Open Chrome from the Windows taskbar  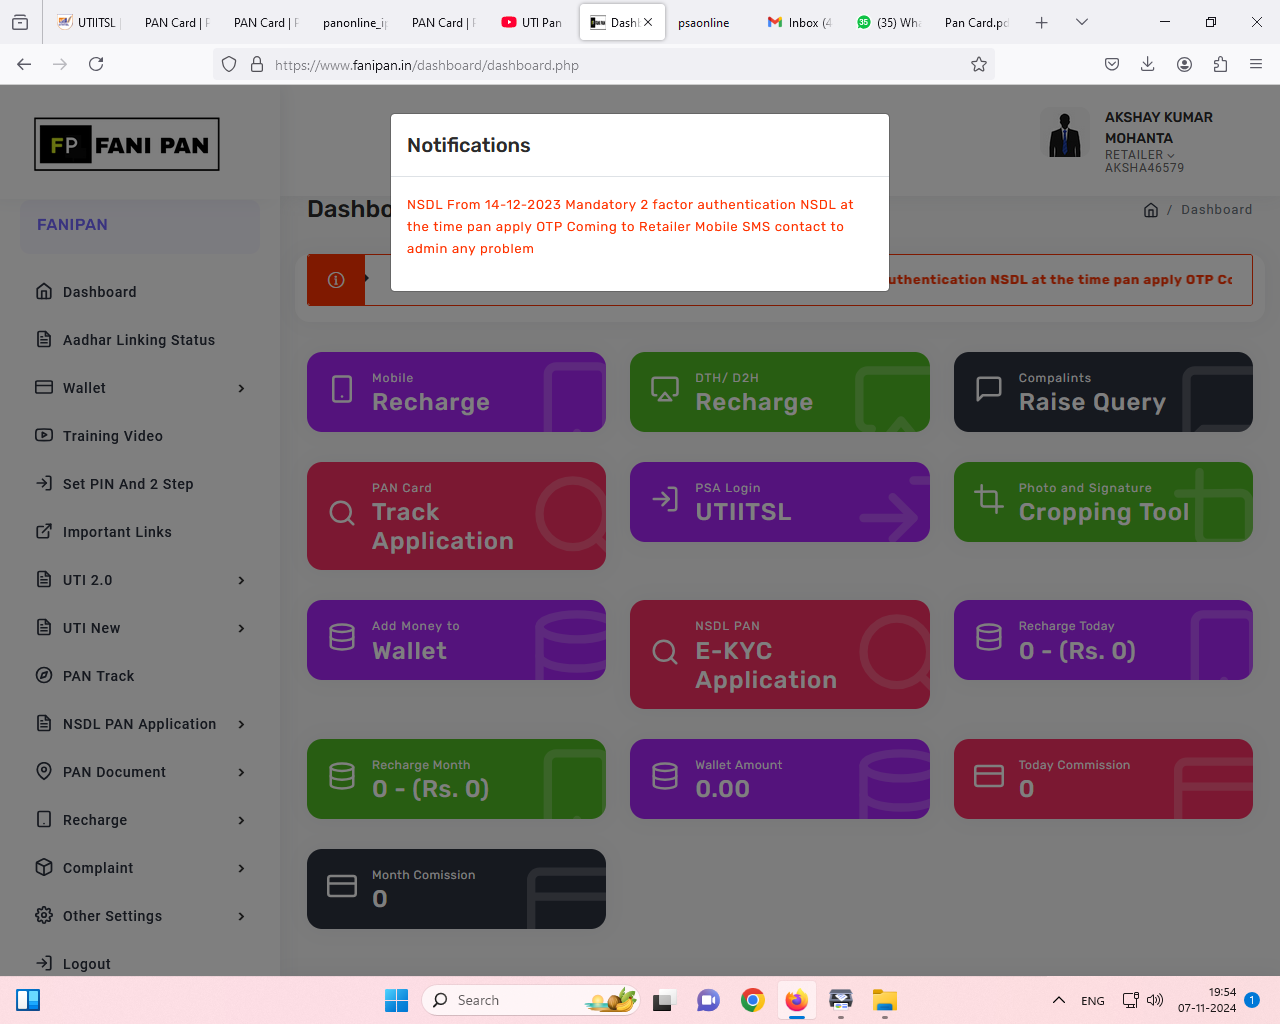point(752,1000)
